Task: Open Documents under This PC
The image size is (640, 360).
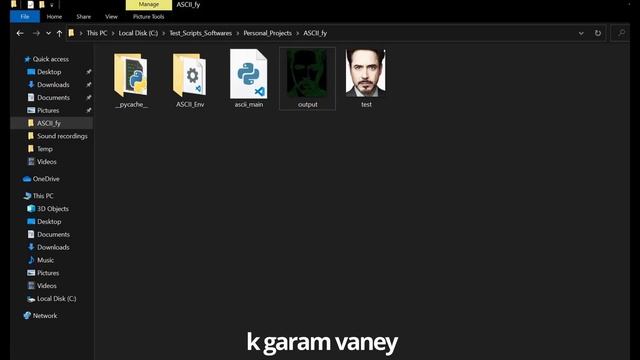Action: click(x=53, y=234)
